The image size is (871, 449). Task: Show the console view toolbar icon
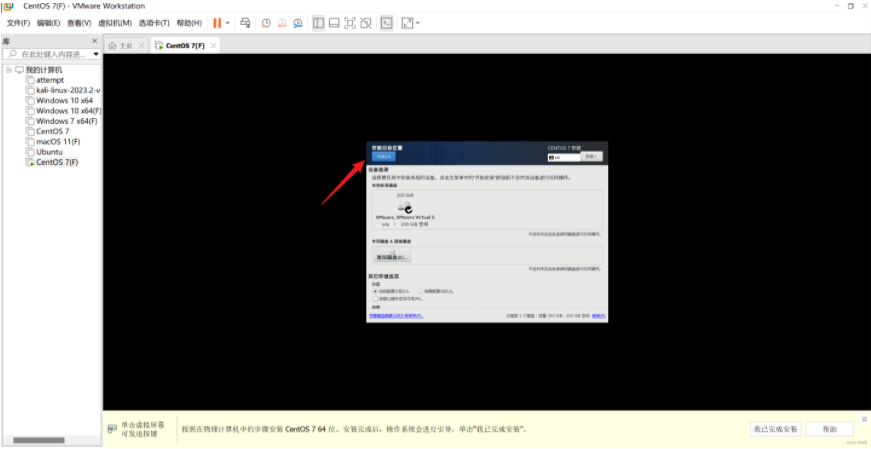pos(387,23)
